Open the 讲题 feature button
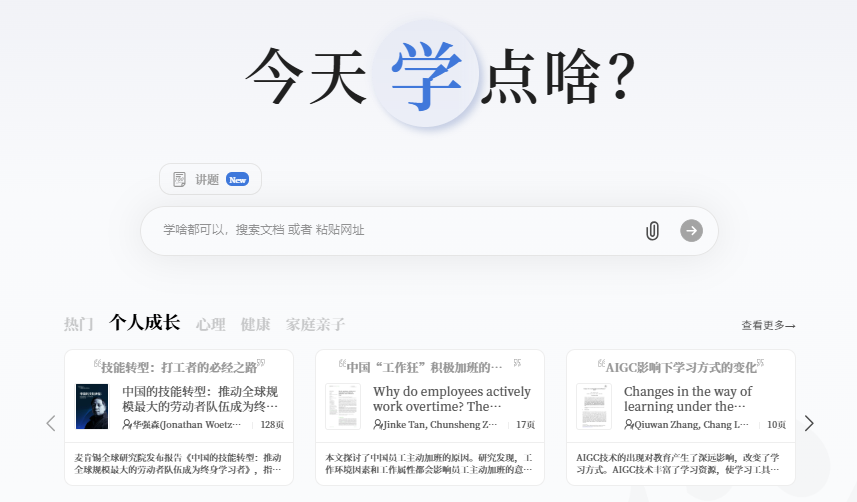The image size is (857, 502). click(x=210, y=179)
